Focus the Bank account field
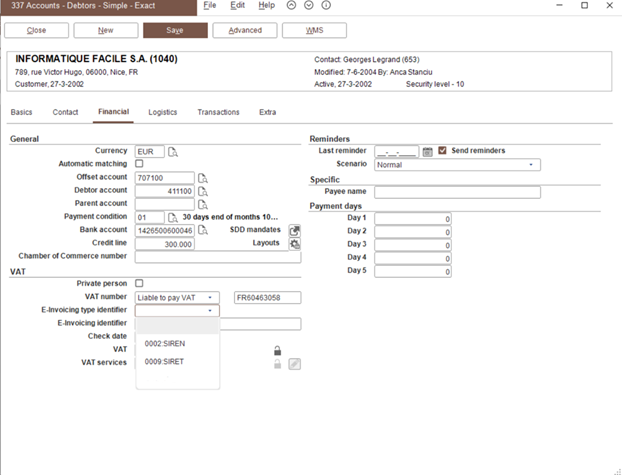The width and height of the screenshot is (622, 475). (x=165, y=231)
